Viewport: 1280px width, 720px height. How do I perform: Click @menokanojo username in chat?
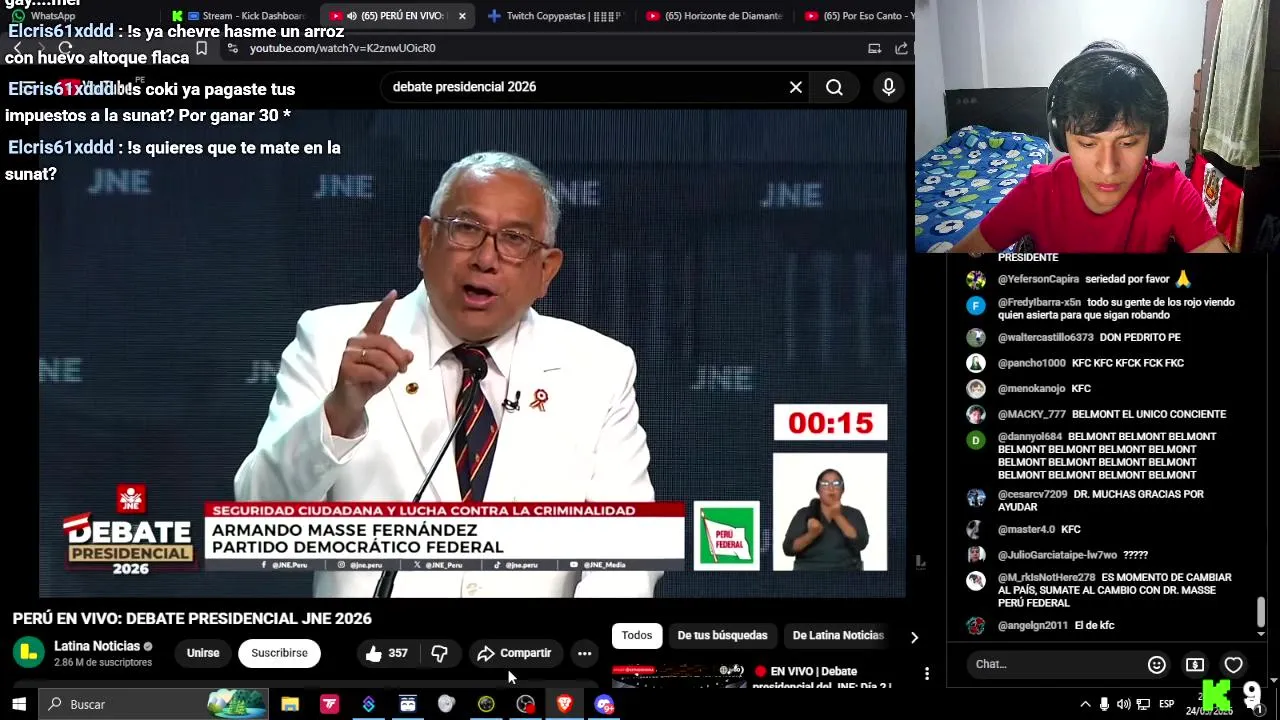pos(1031,388)
